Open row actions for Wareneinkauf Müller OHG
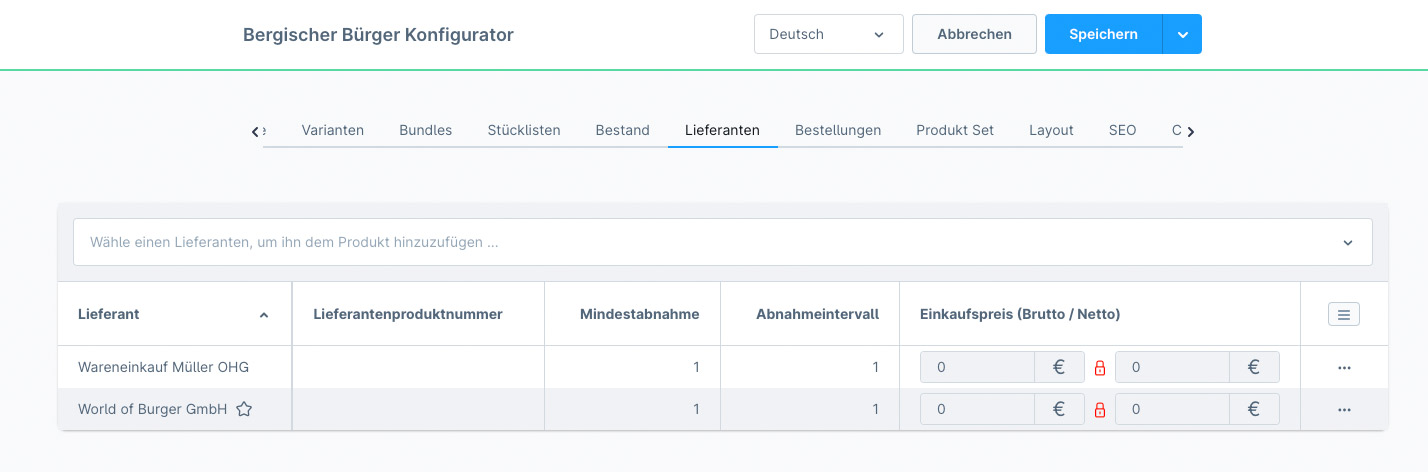 [x=1343, y=368]
